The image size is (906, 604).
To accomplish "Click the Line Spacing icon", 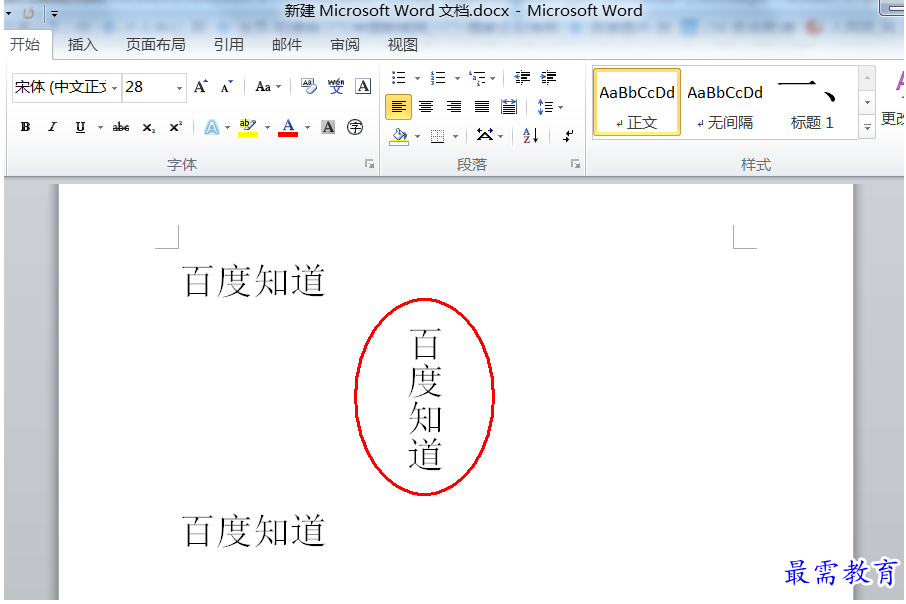I will point(545,107).
